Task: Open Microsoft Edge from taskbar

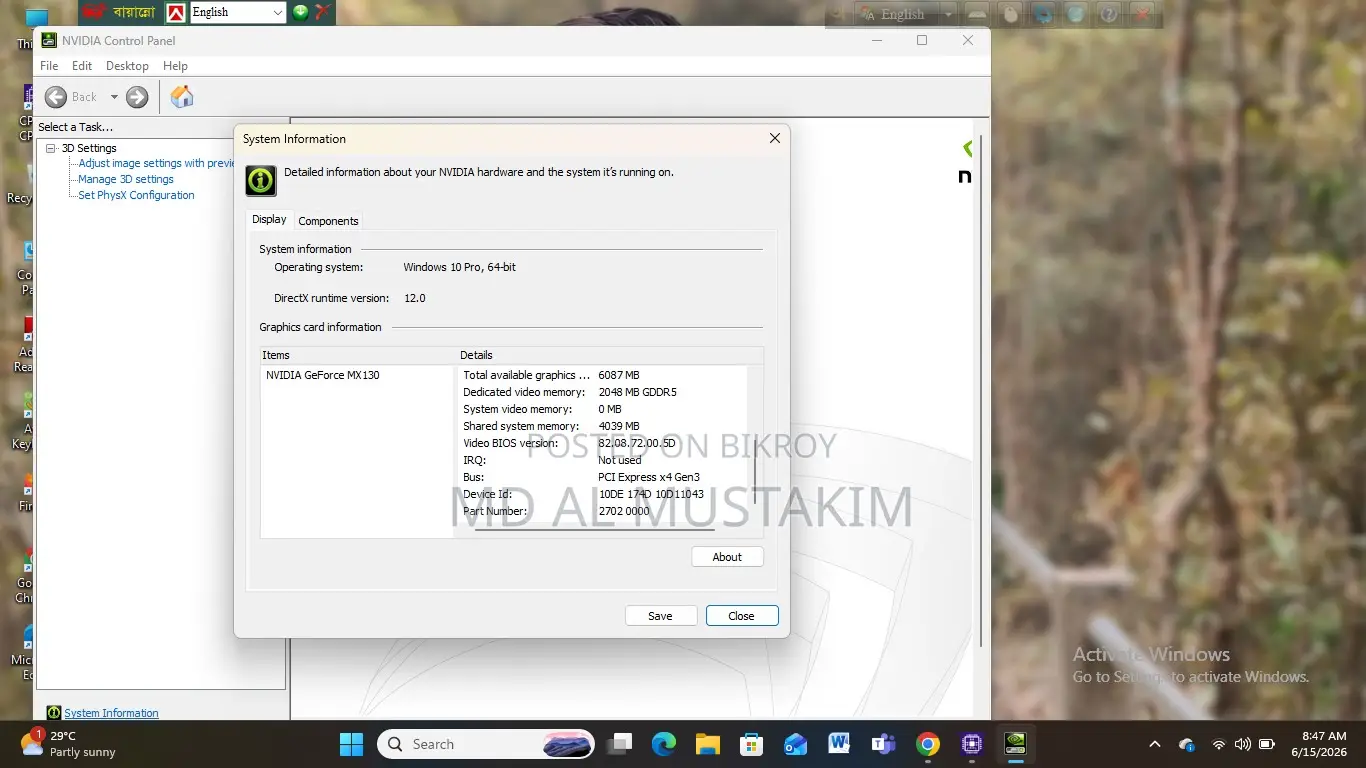Action: point(664,744)
